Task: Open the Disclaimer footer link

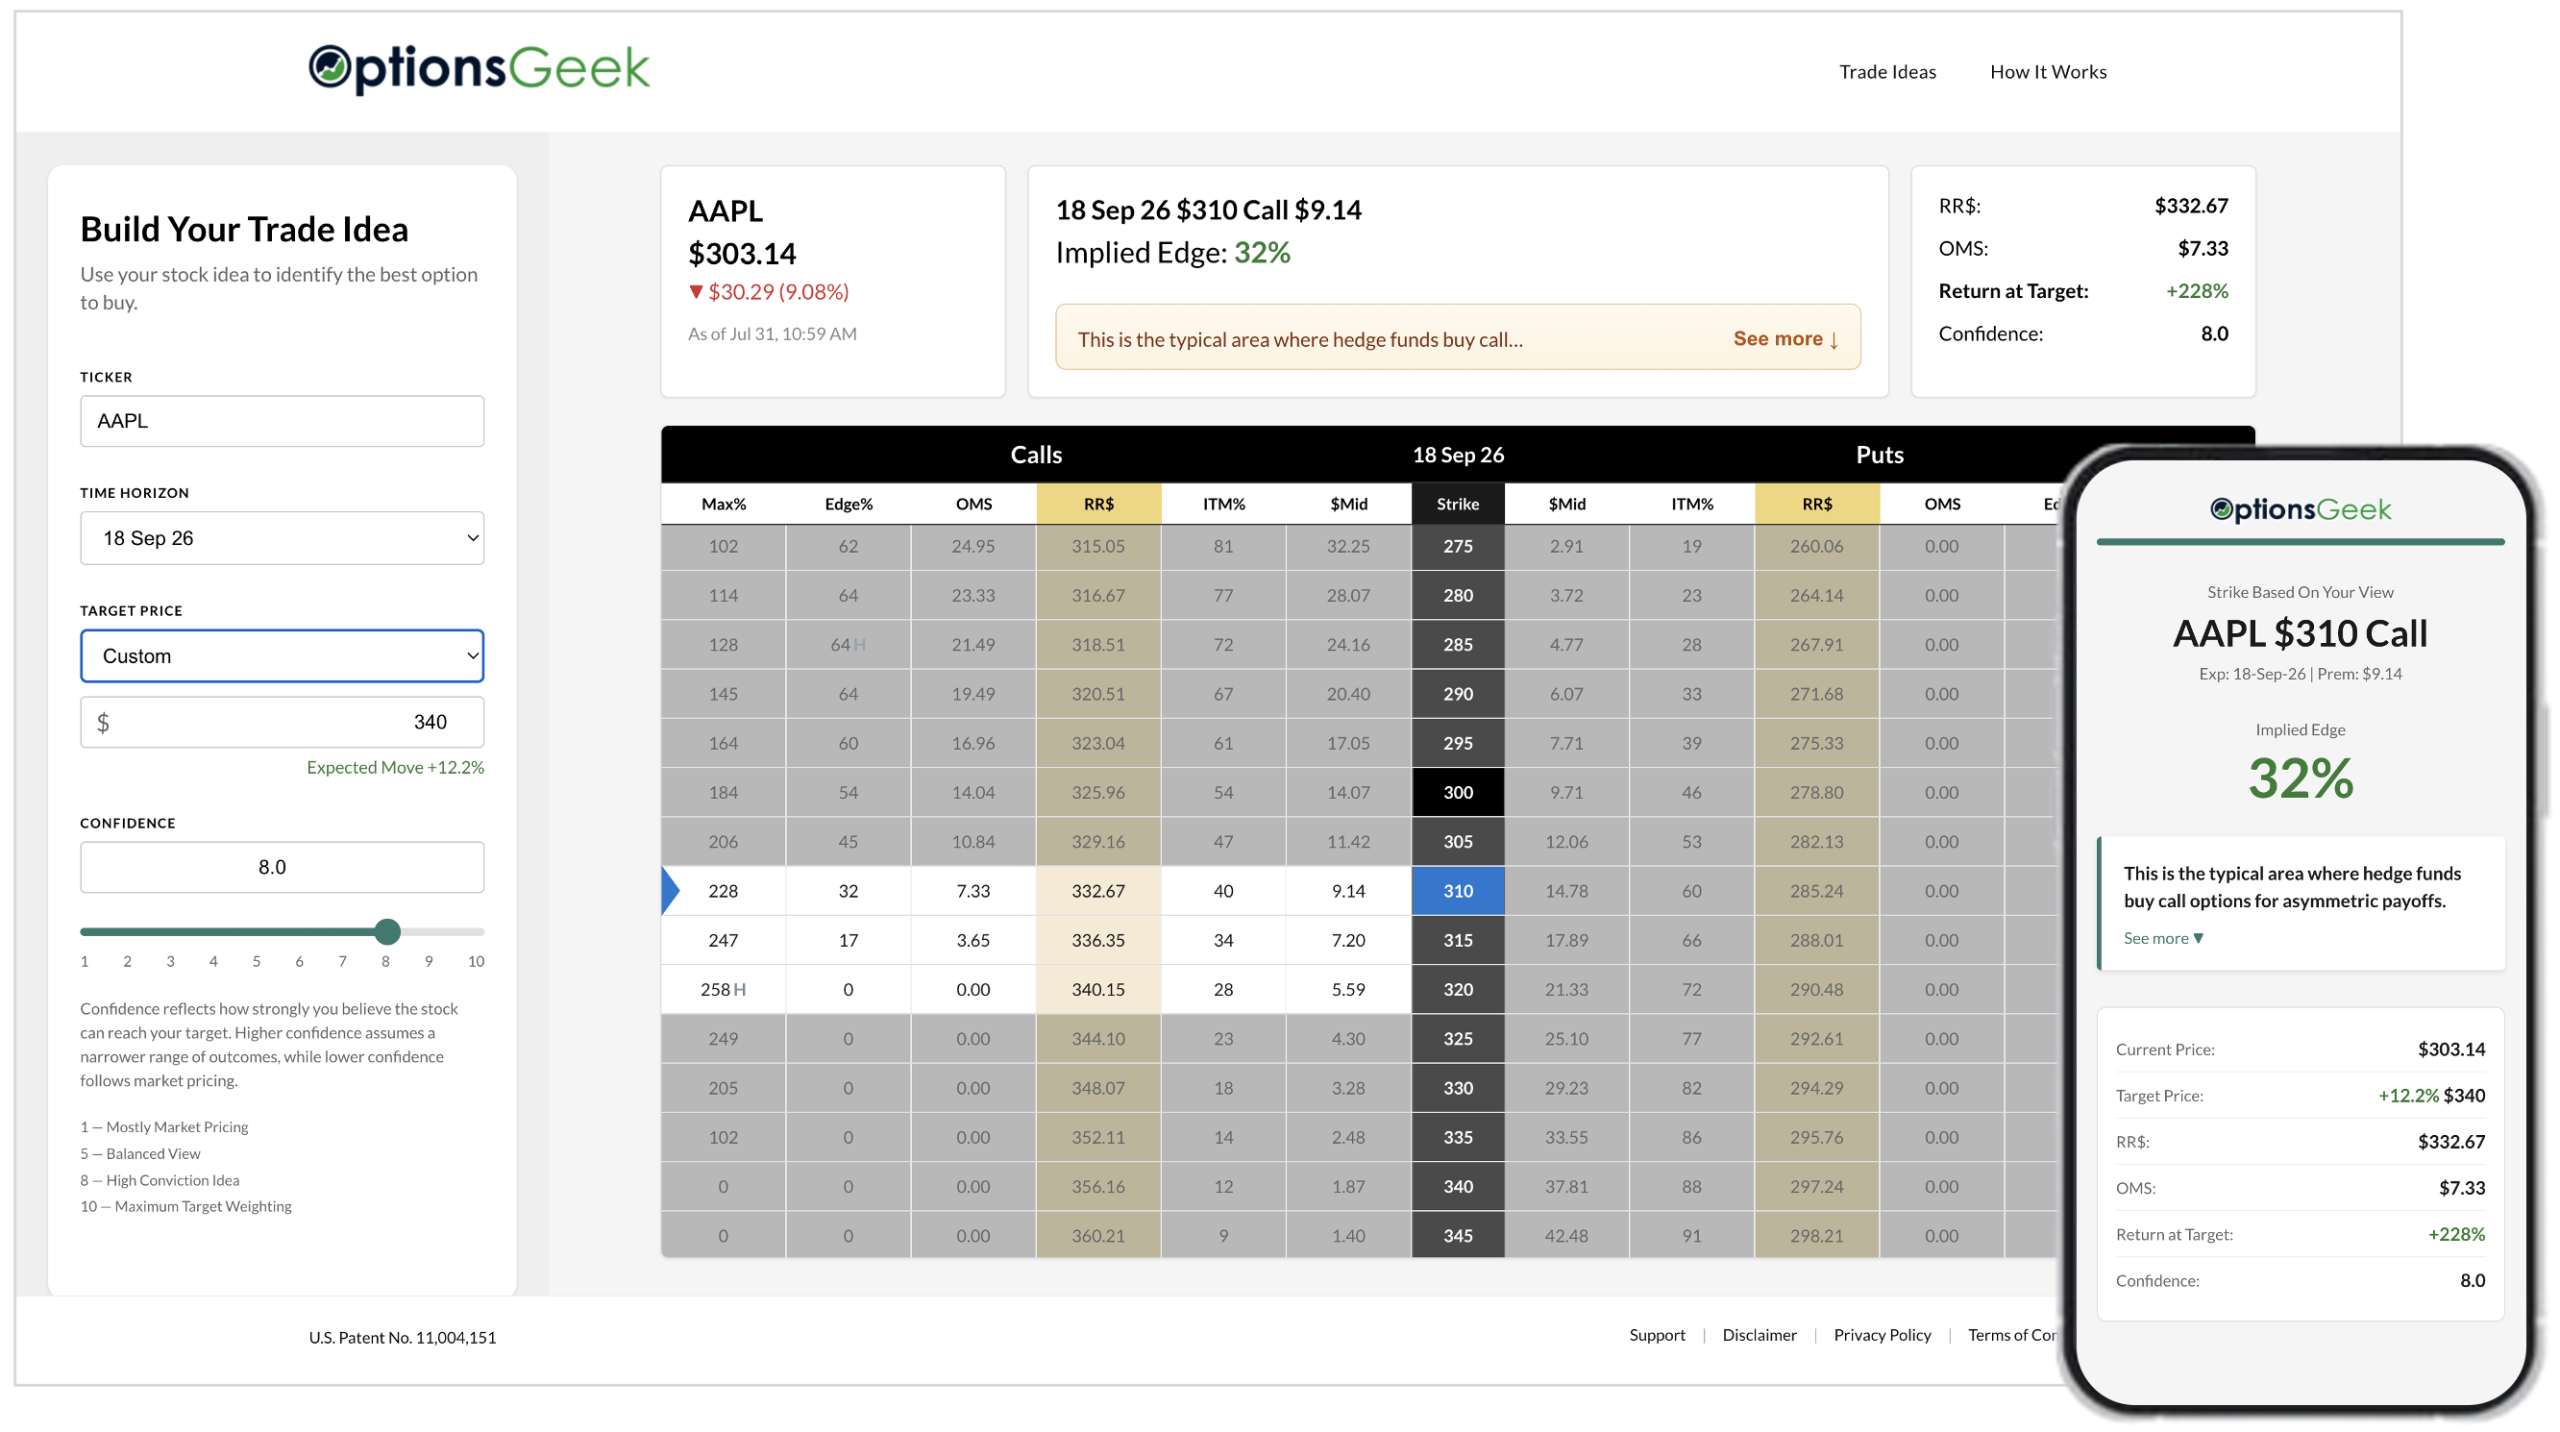Action: click(1759, 1335)
